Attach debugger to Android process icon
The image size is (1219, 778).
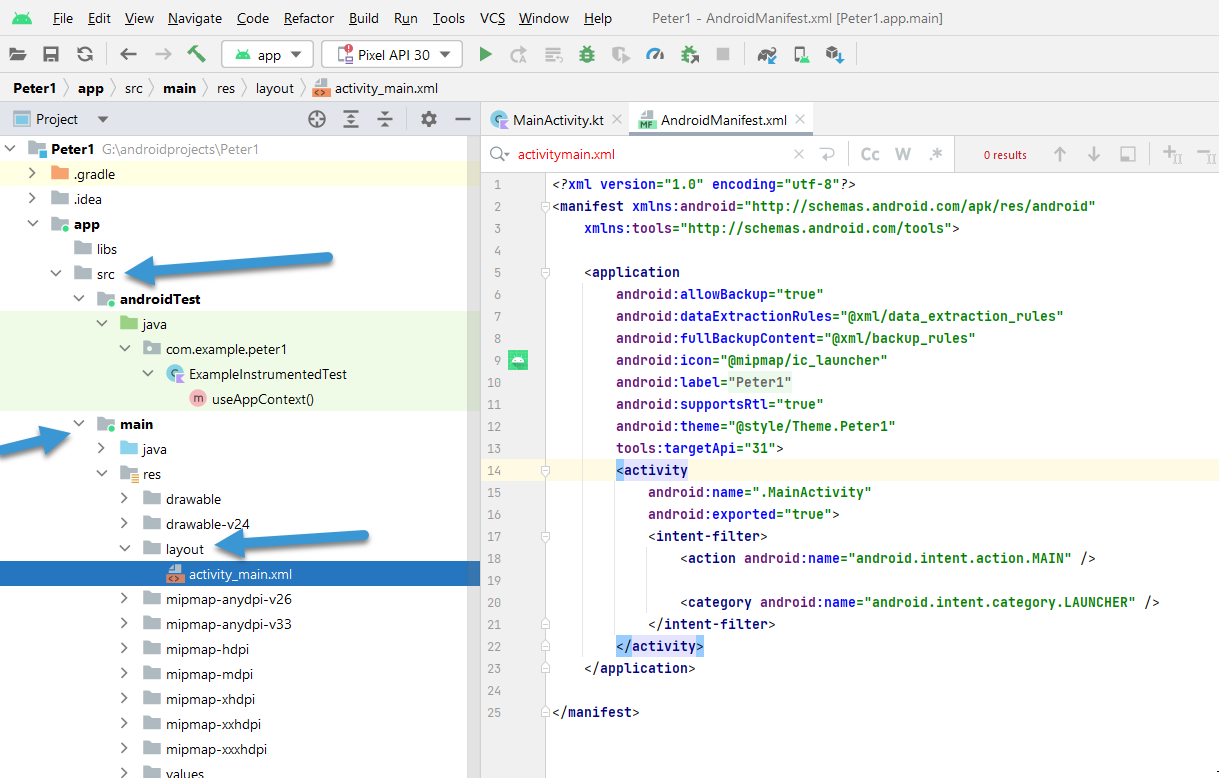(x=690, y=55)
